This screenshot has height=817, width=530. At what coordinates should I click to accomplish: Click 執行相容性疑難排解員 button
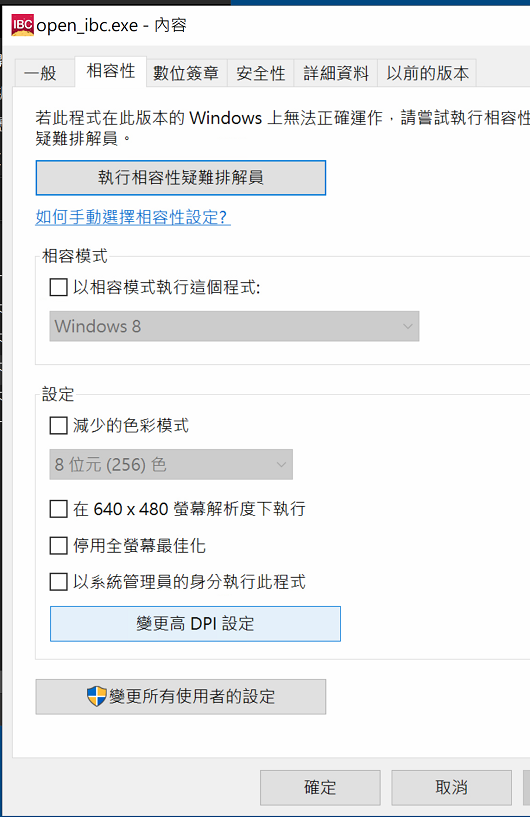point(181,178)
